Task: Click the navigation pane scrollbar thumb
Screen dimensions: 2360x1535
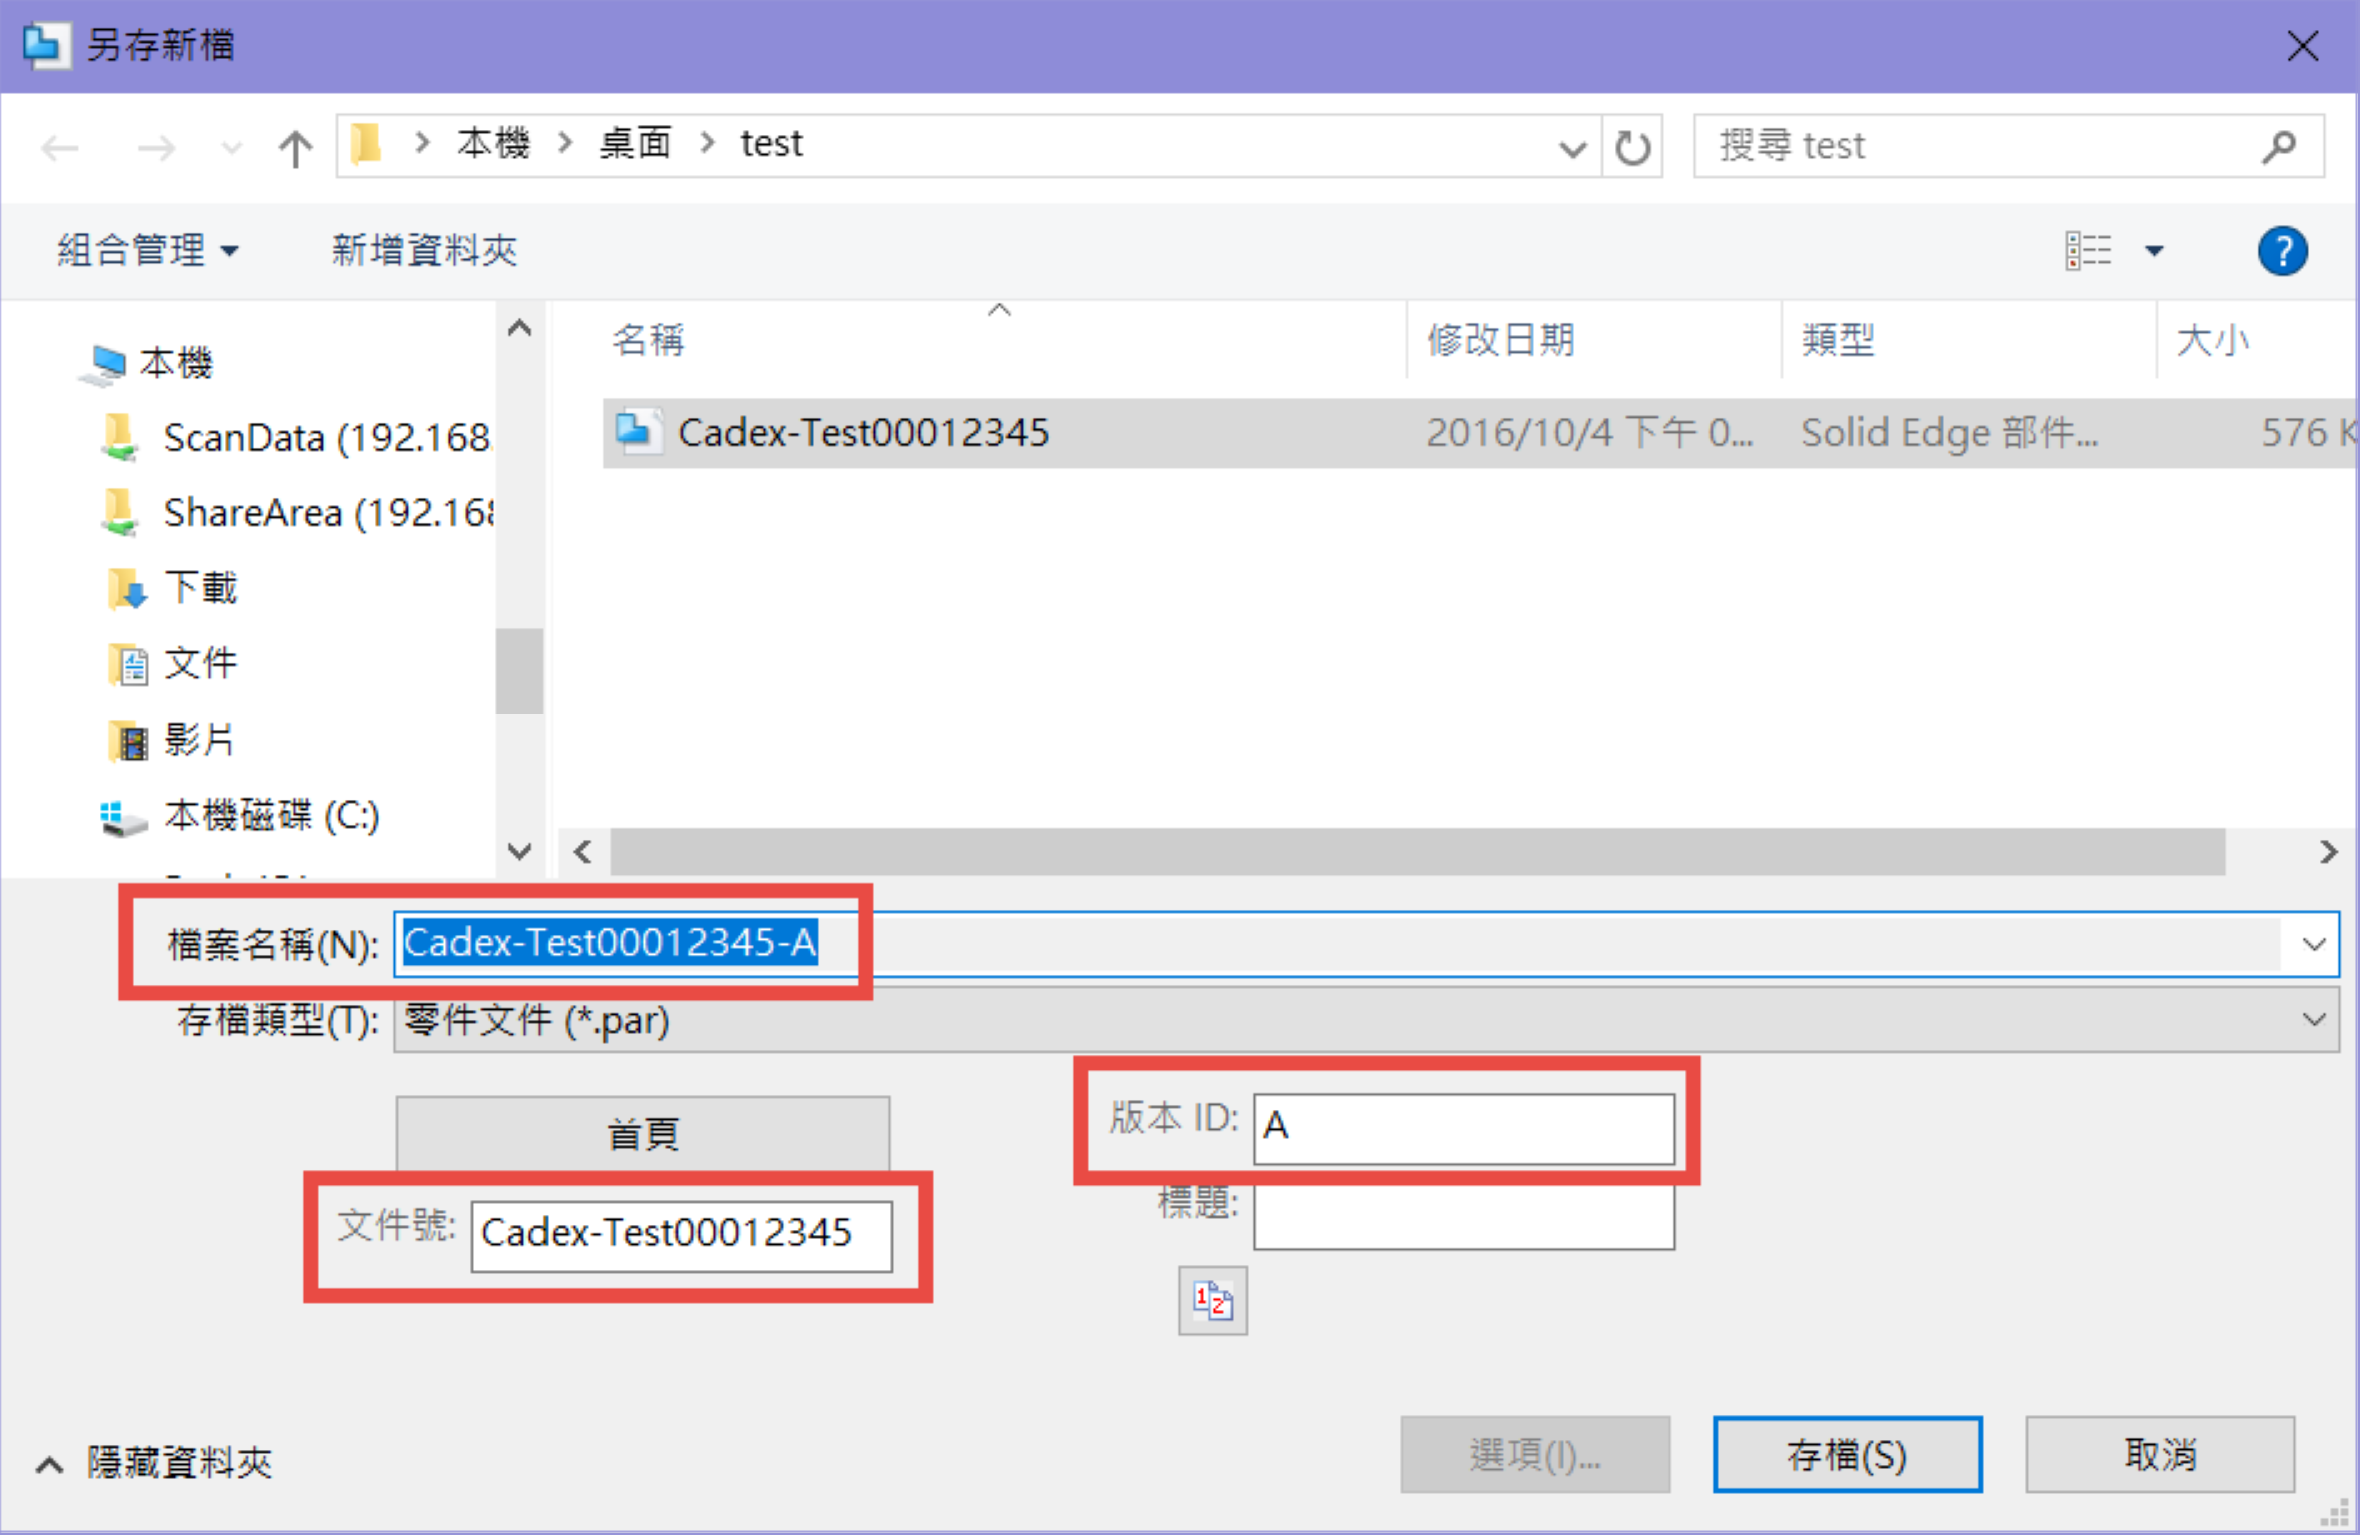Action: click(519, 670)
